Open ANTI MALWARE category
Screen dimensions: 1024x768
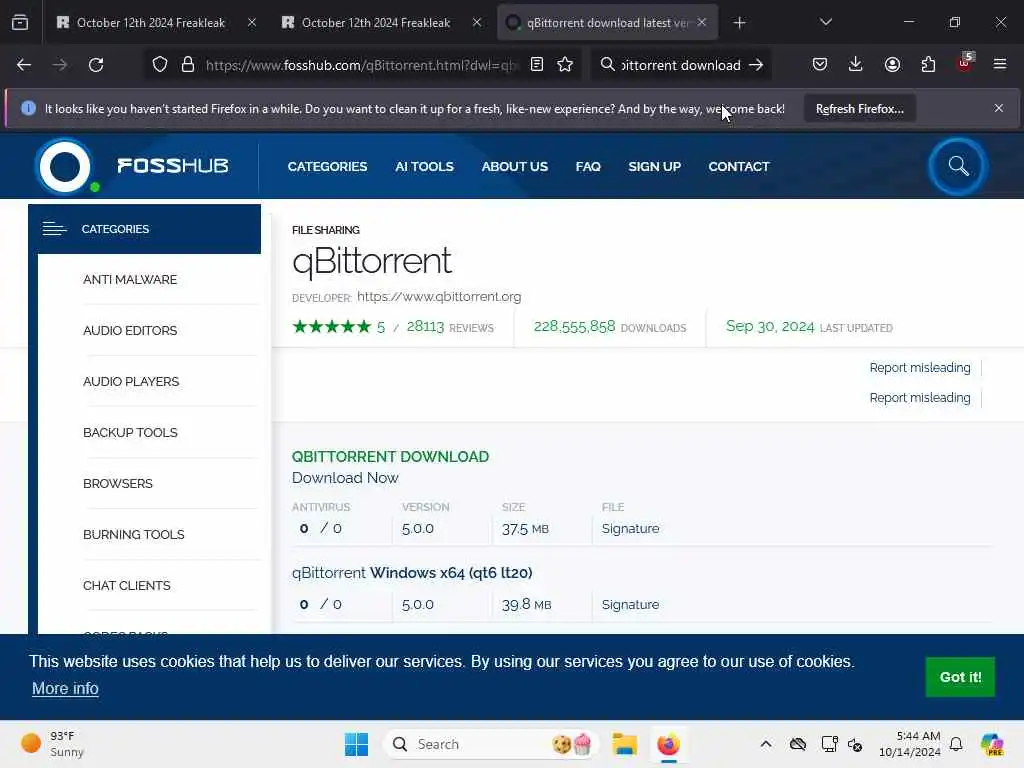(x=130, y=280)
